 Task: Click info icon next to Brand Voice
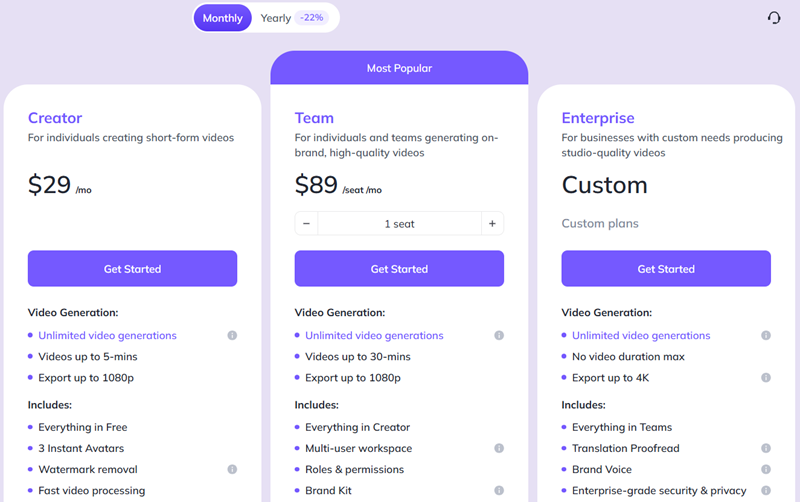(x=766, y=470)
